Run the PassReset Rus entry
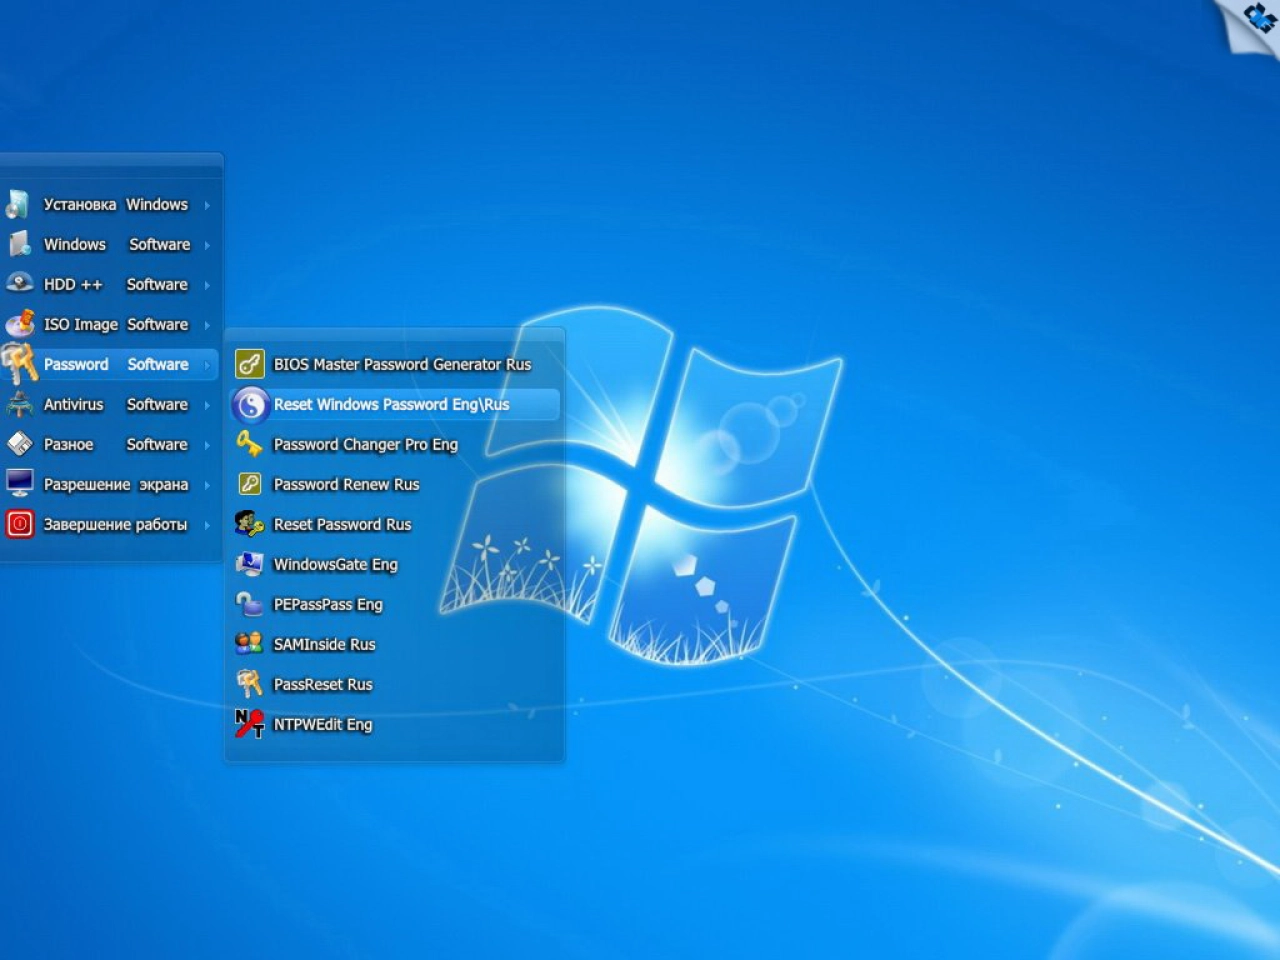 pos(395,684)
